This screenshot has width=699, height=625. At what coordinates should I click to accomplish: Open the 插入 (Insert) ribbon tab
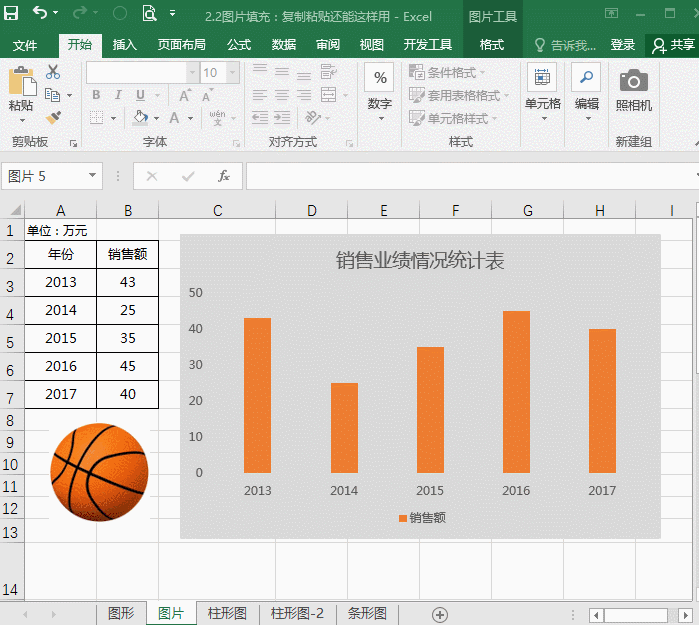125,45
